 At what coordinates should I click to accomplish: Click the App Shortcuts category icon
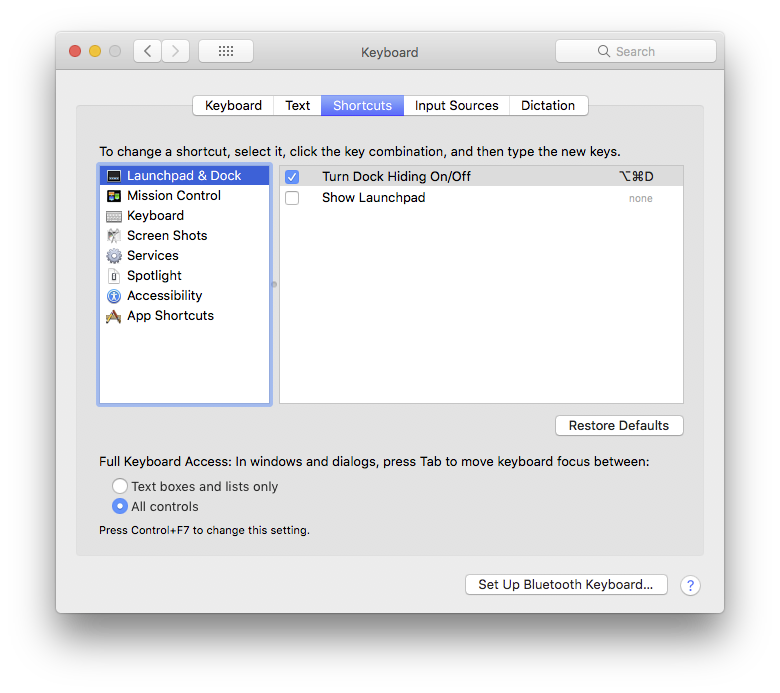[114, 316]
